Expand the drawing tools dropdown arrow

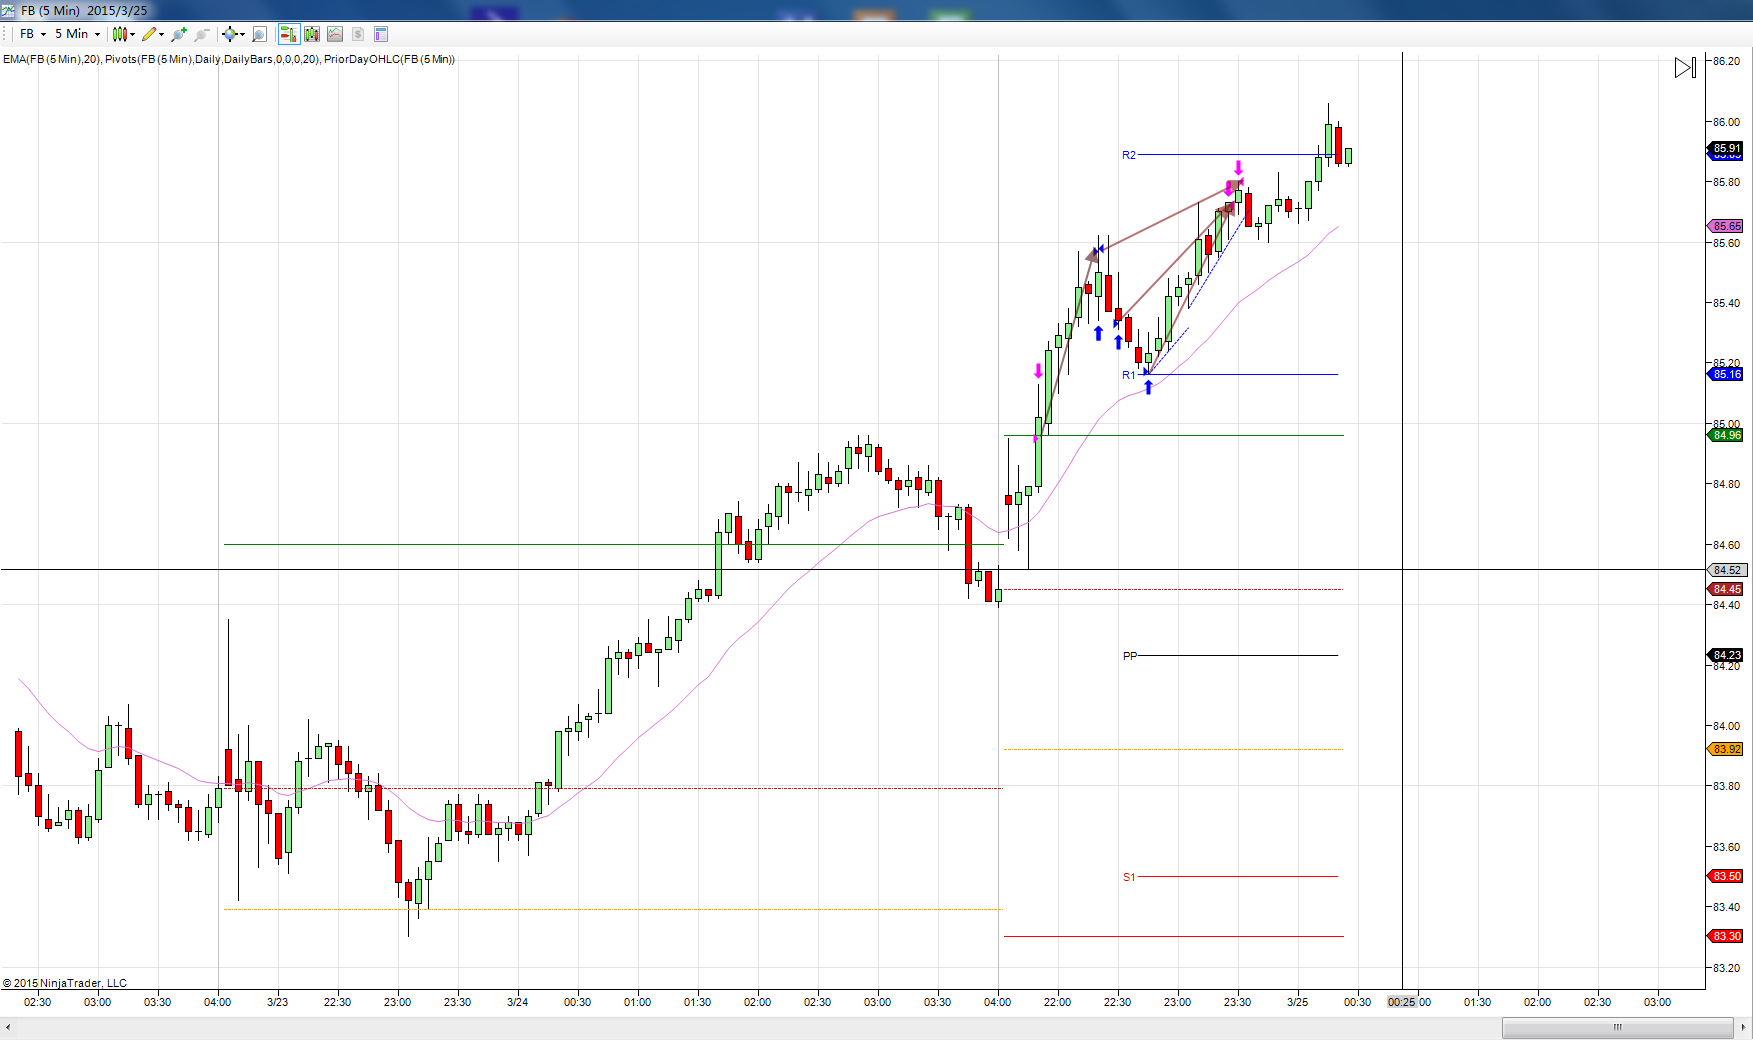pyautogui.click(x=161, y=34)
